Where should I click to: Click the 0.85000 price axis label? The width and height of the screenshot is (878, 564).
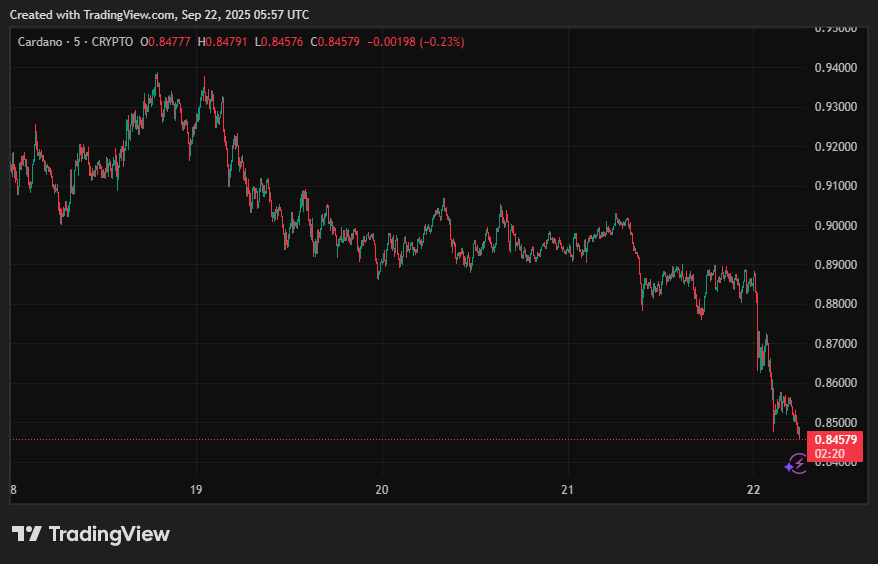[835, 423]
